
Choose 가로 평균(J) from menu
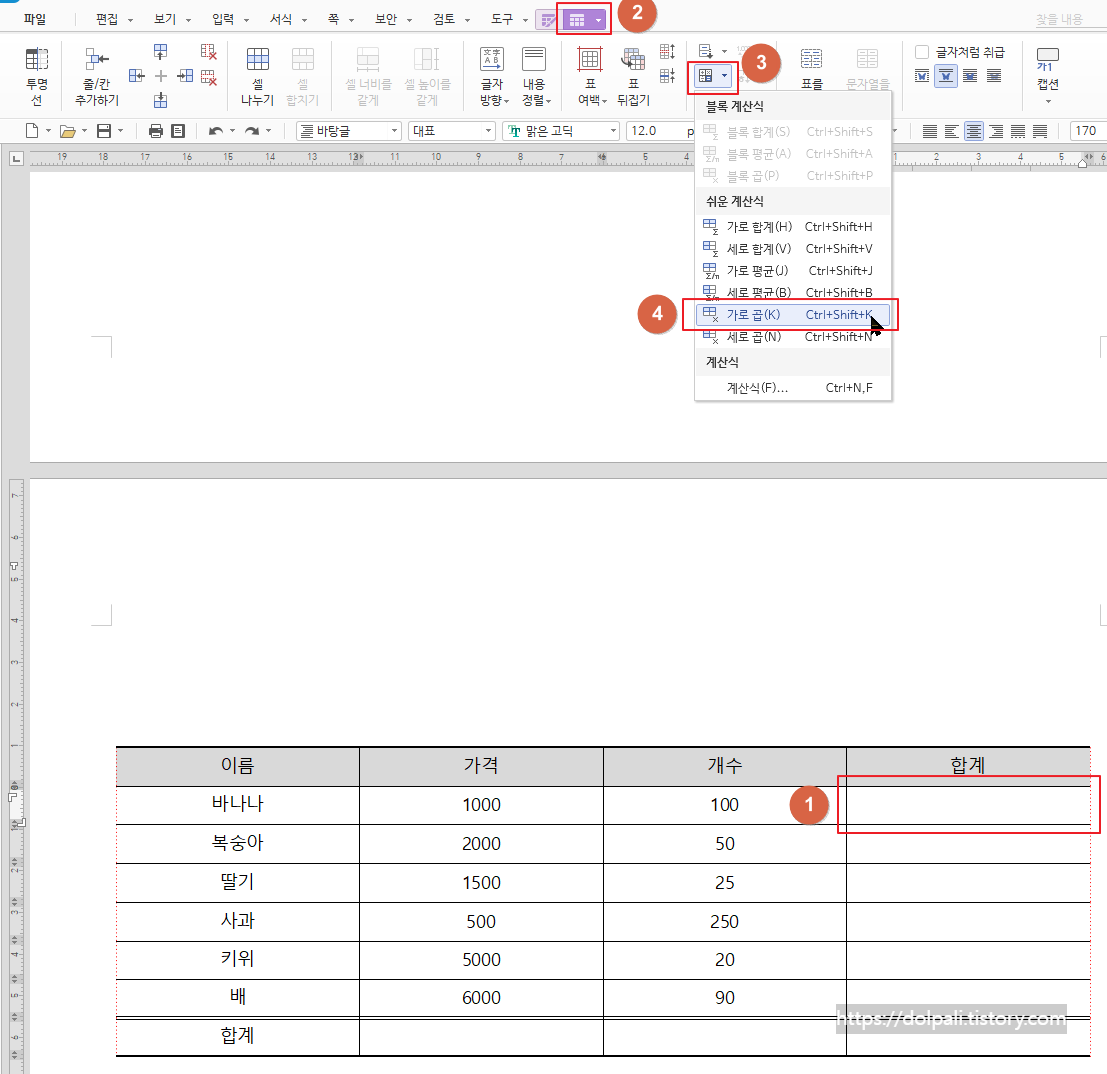click(792, 270)
